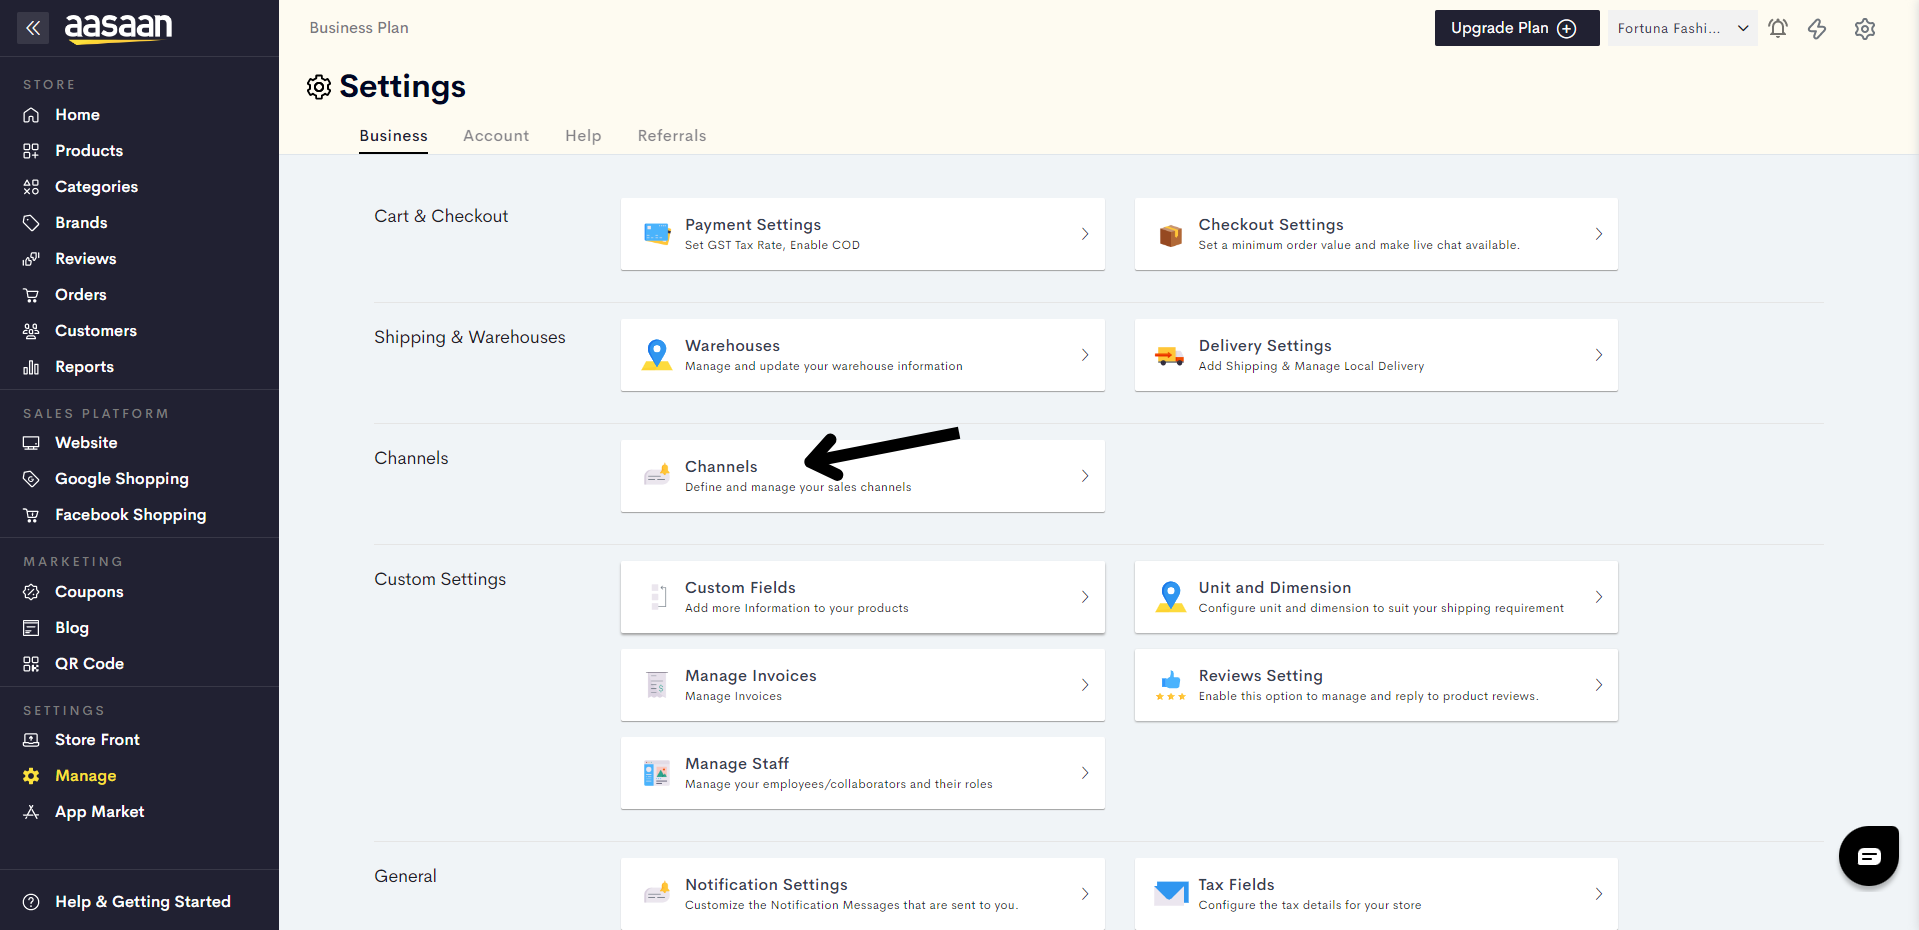
Task: Expand Payment Settings chevron arrow
Action: pos(1085,234)
